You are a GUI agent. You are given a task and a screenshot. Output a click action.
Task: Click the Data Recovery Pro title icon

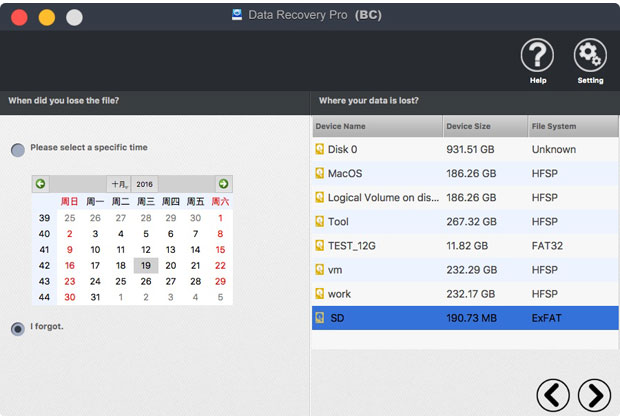pyautogui.click(x=237, y=15)
